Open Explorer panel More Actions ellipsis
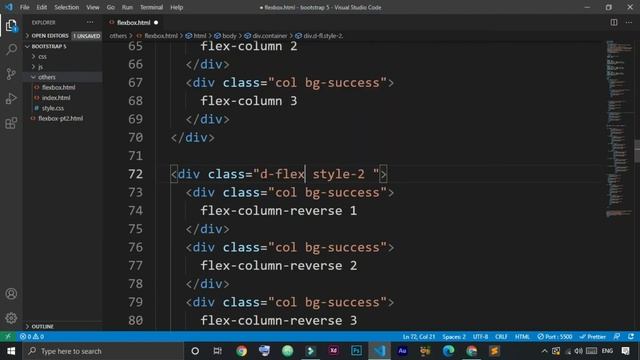640x360 pixels. tap(90, 22)
